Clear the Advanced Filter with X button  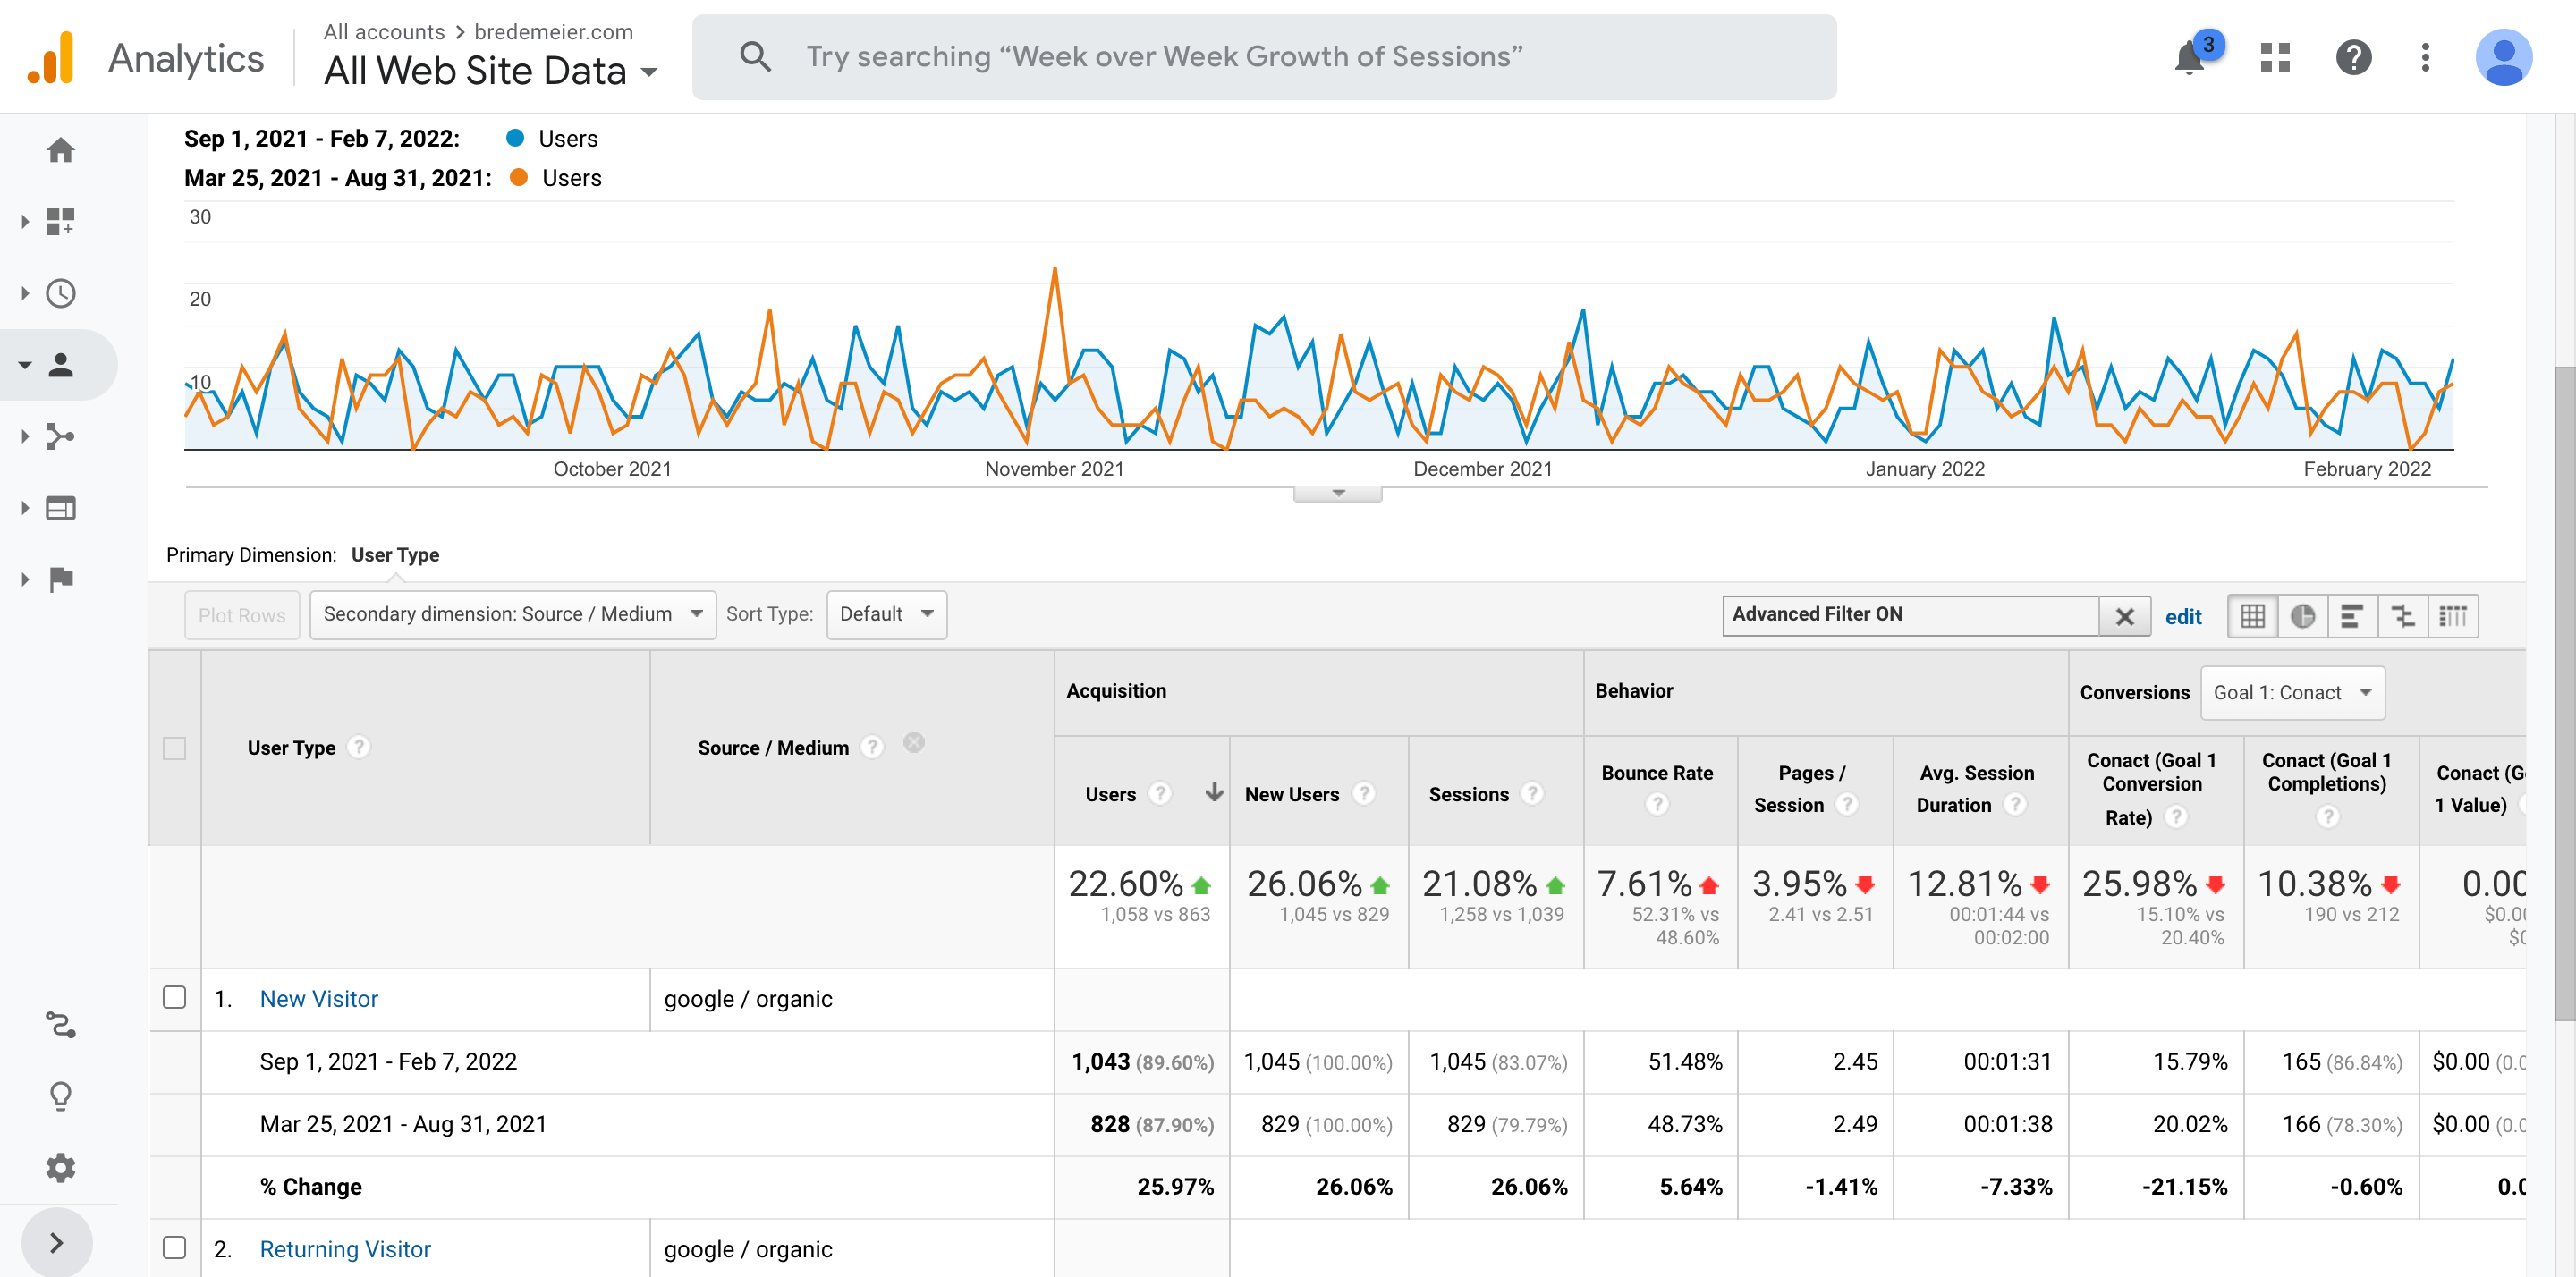[x=2124, y=617]
